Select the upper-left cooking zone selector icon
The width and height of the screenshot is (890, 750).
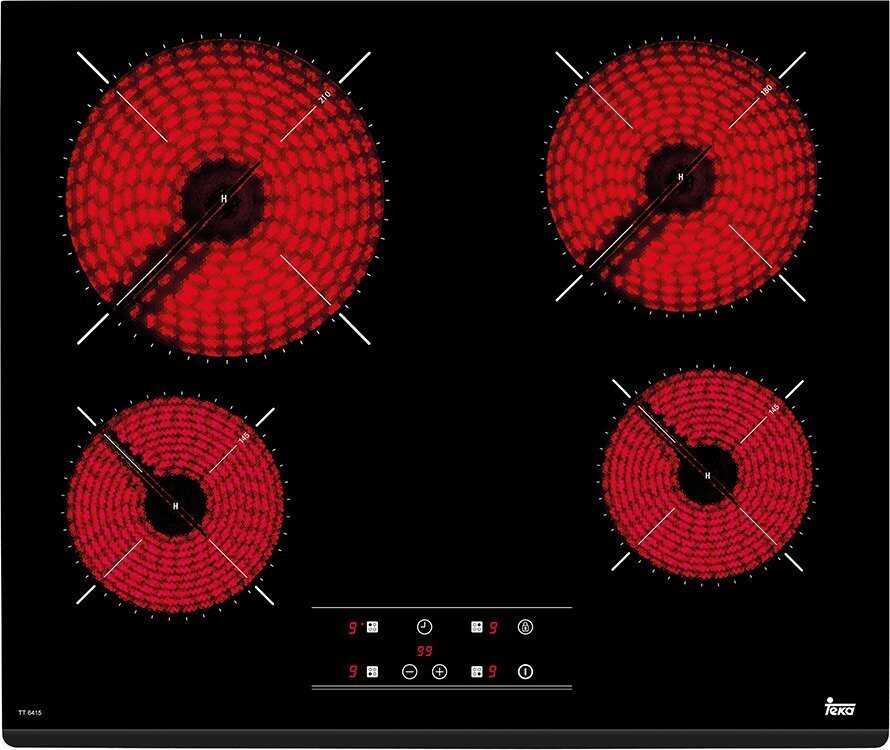pyautogui.click(x=372, y=627)
